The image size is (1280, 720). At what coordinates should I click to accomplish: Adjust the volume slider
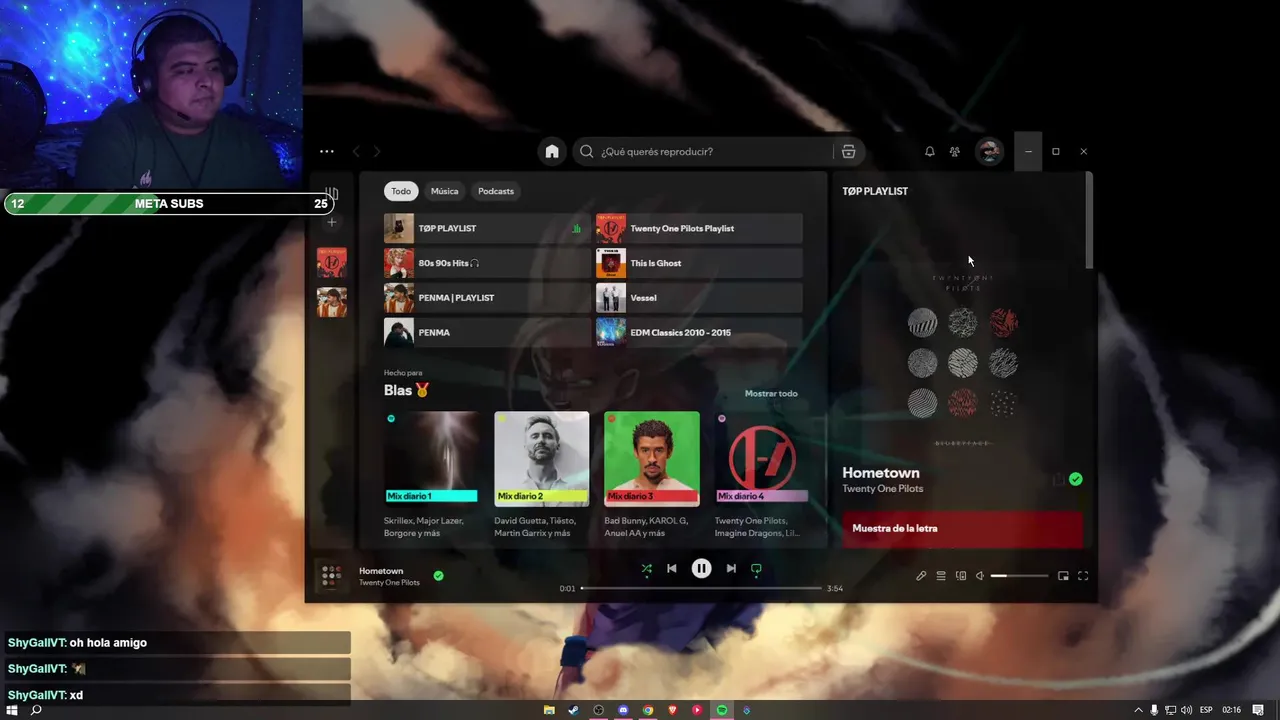pos(1019,576)
